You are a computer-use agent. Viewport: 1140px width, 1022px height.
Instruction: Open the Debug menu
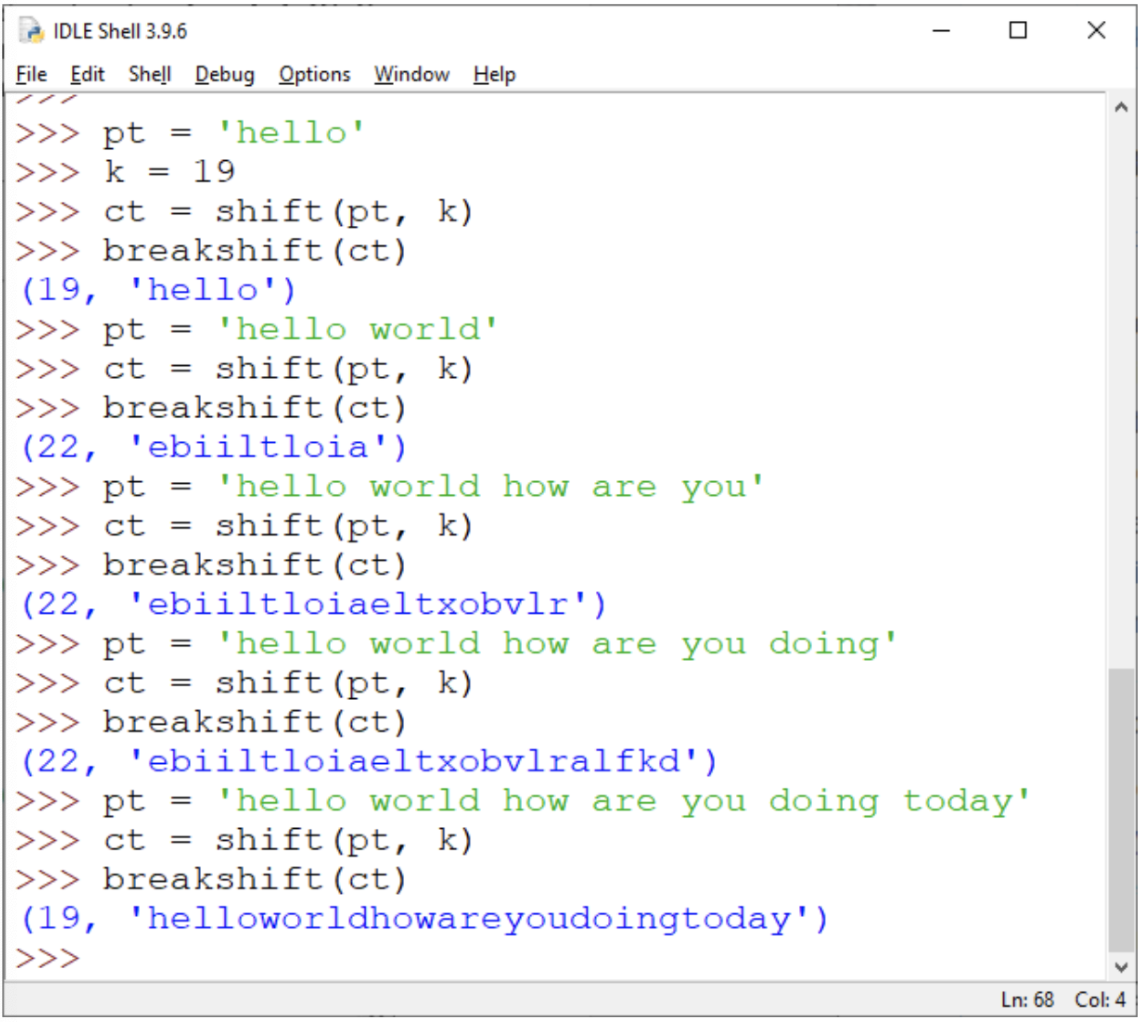click(224, 74)
